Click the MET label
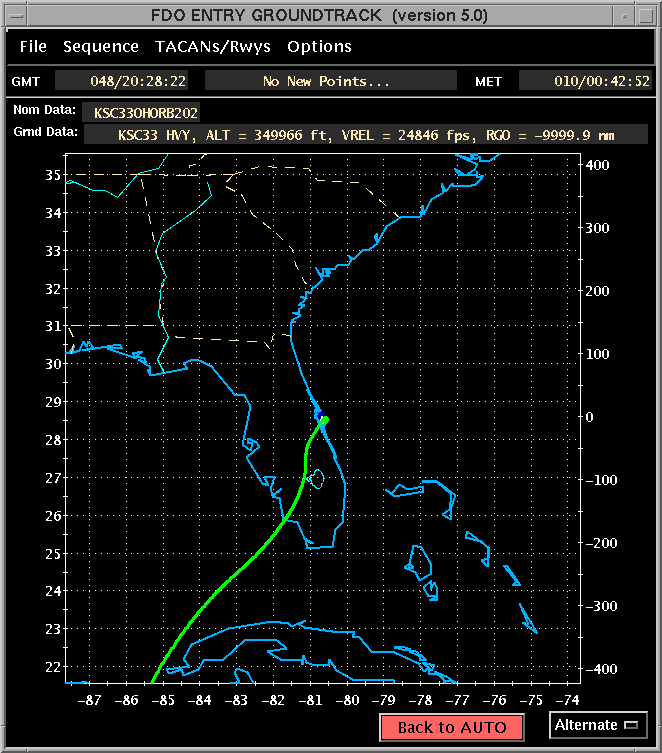This screenshot has width=662, height=753. click(488, 82)
